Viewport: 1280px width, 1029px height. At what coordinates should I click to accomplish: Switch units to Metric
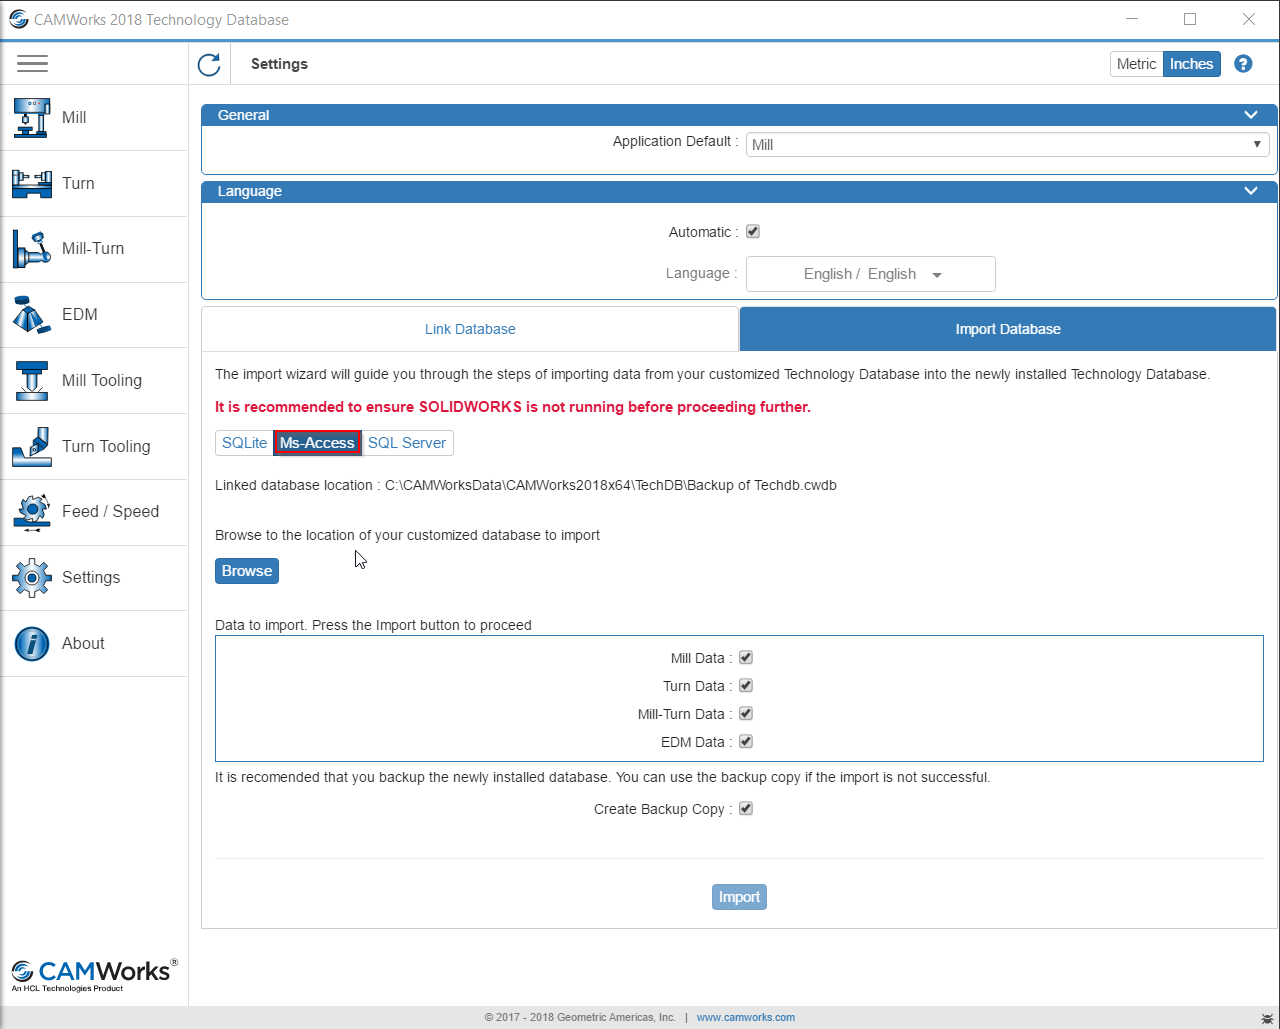pyautogui.click(x=1136, y=64)
